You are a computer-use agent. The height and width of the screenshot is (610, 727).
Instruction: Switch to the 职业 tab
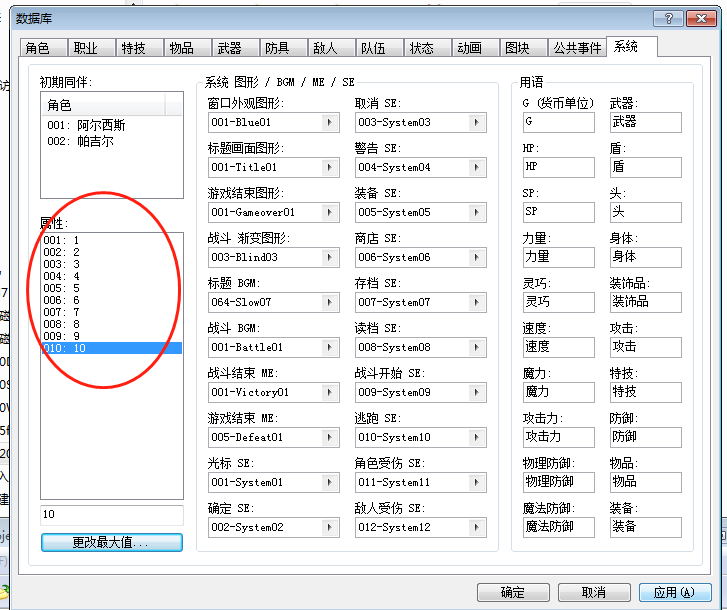pyautogui.click(x=92, y=48)
